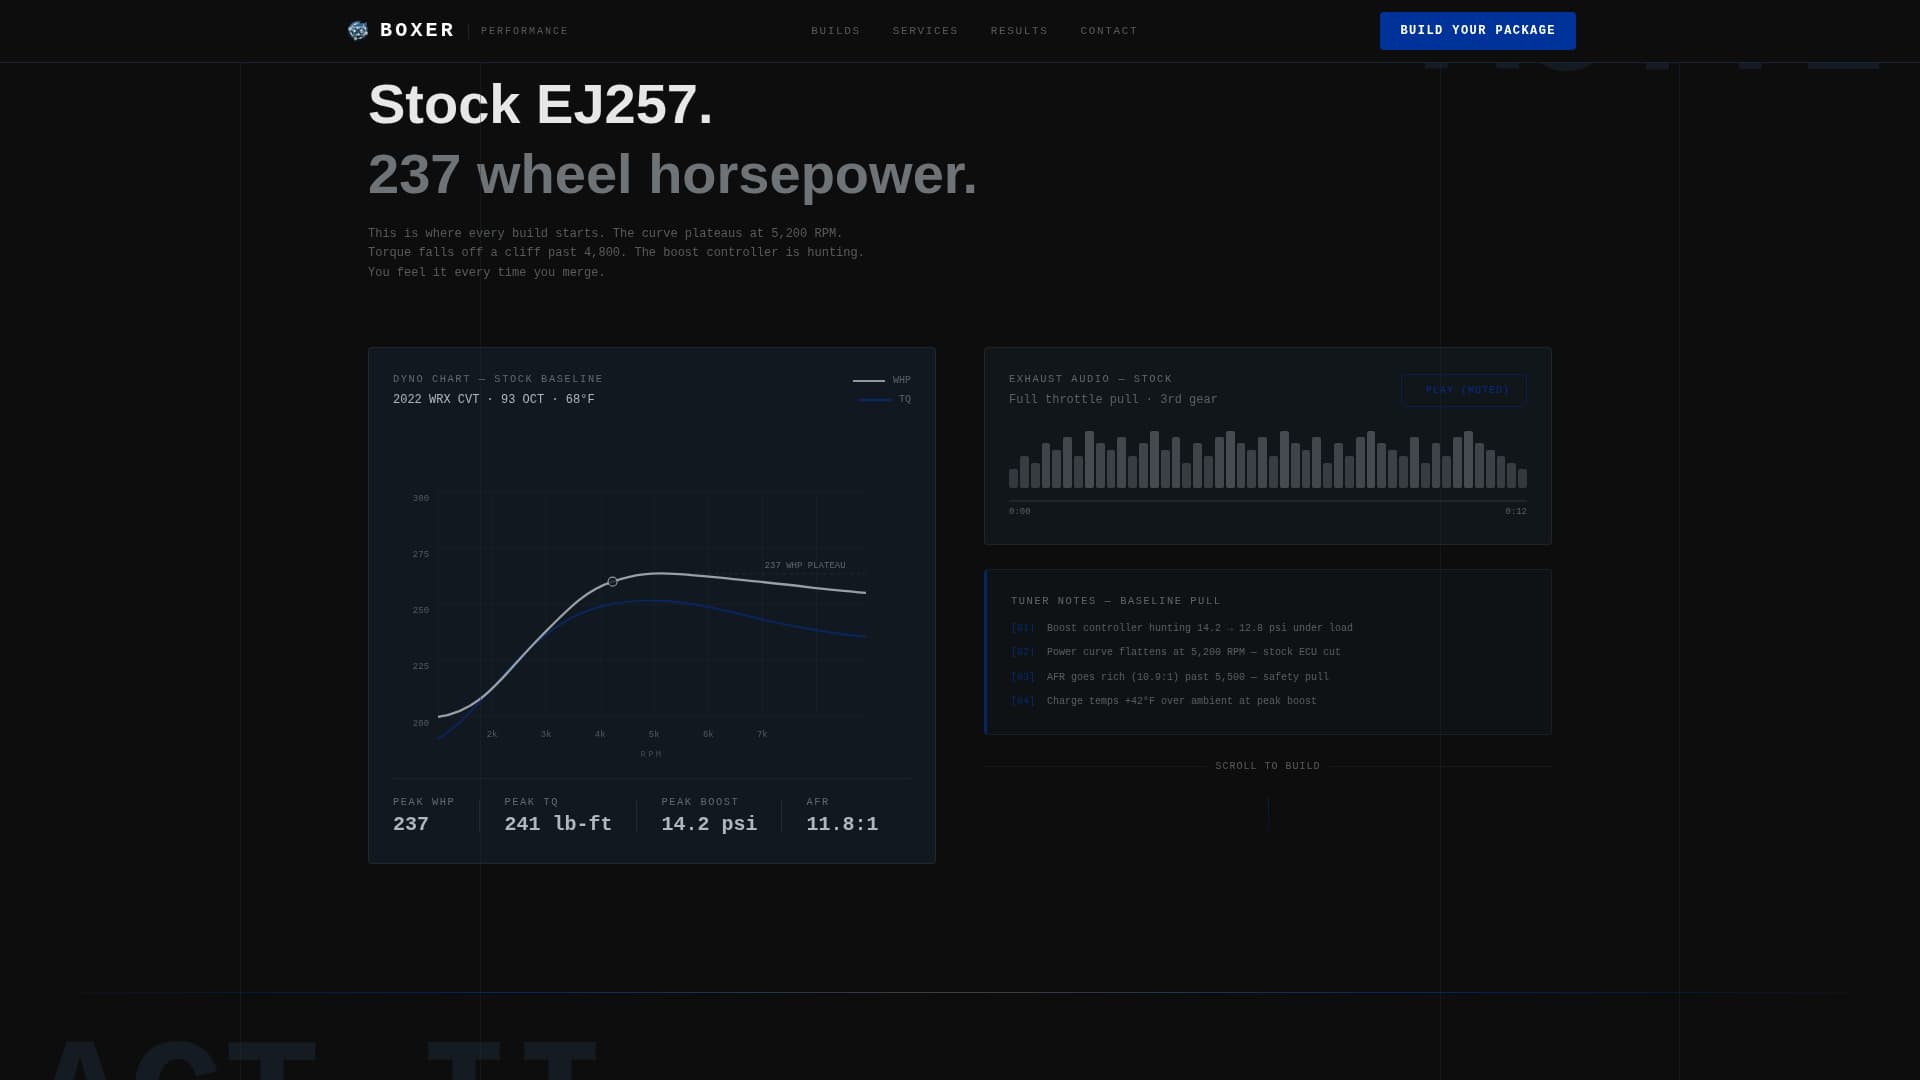This screenshot has width=1920, height=1080.
Task: Open the Builds nav link
Action: coord(836,31)
